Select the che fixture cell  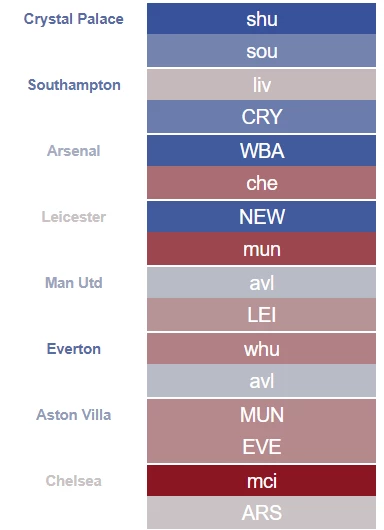click(x=261, y=182)
